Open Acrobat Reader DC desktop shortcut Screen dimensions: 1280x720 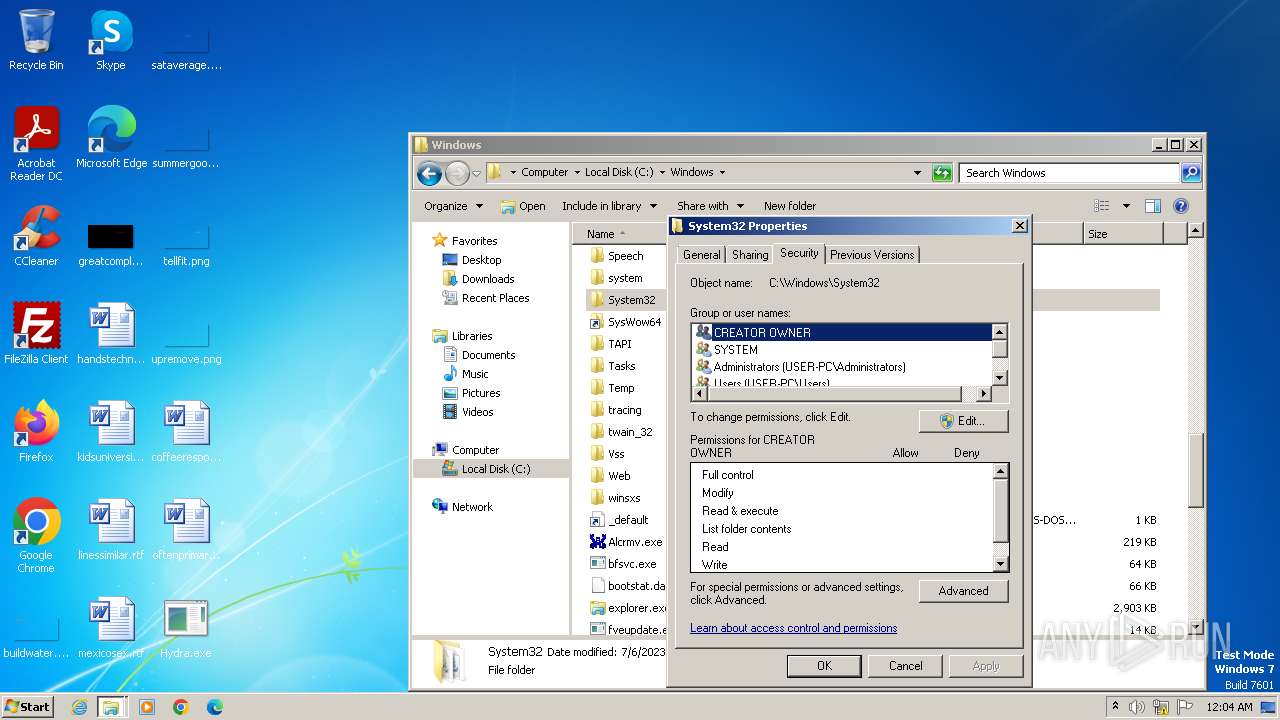click(x=36, y=143)
